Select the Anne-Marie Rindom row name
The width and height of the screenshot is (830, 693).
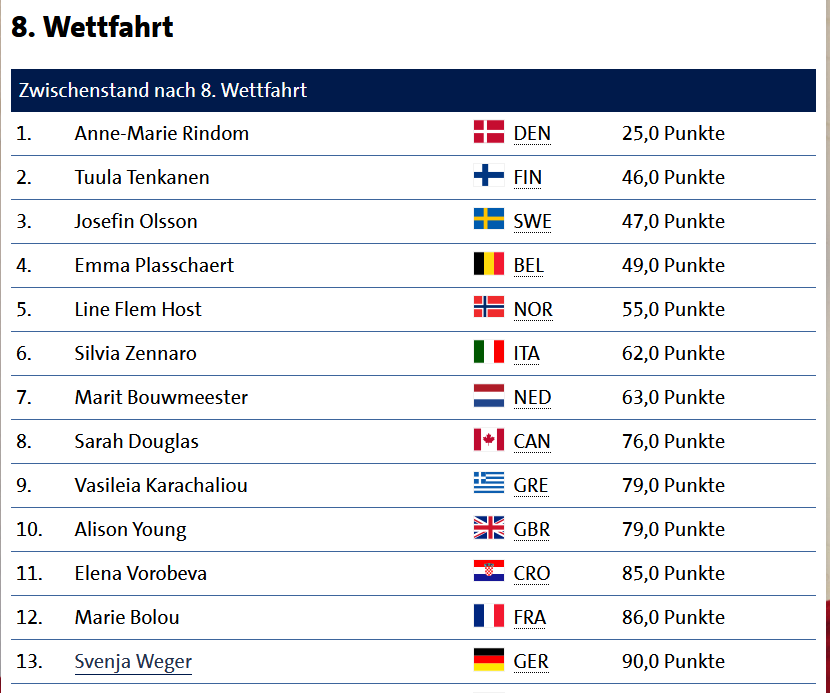161,133
